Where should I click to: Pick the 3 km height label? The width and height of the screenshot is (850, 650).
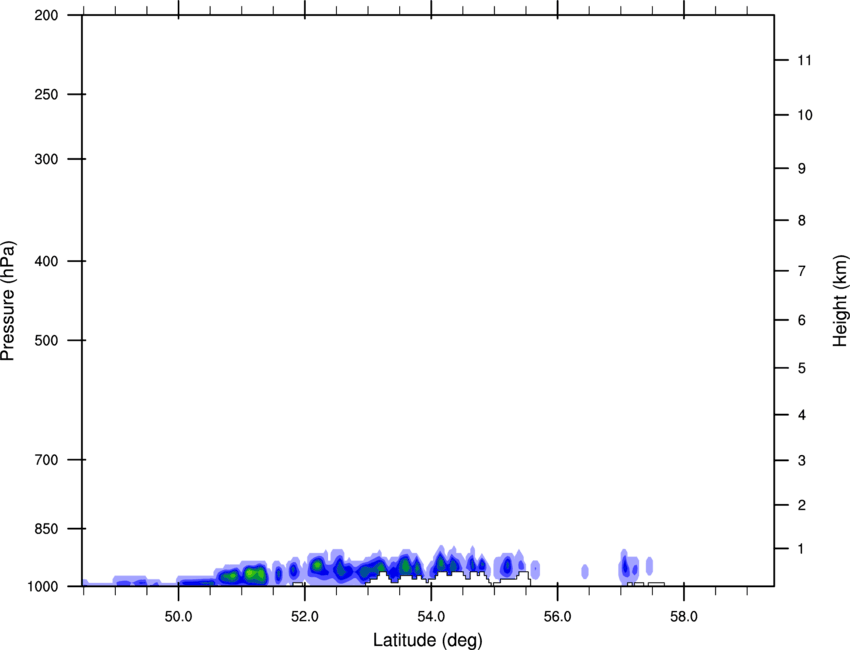point(801,460)
